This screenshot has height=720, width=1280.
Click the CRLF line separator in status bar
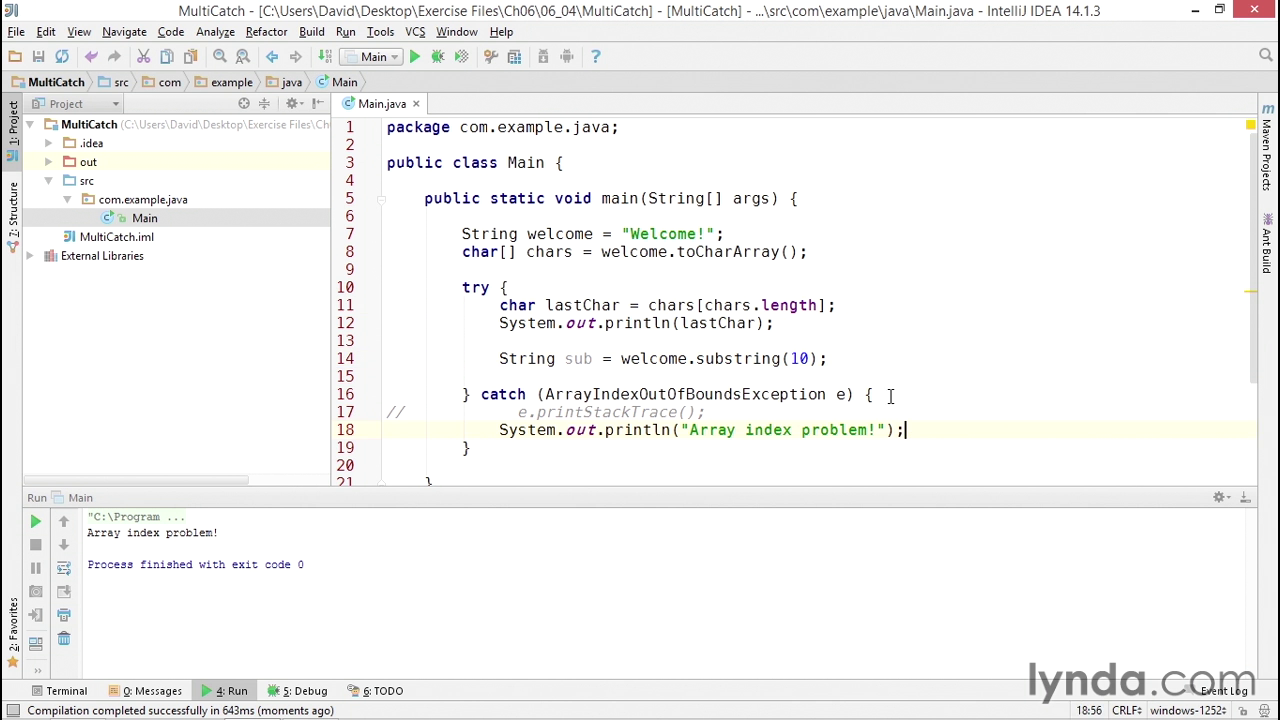pos(1126,711)
